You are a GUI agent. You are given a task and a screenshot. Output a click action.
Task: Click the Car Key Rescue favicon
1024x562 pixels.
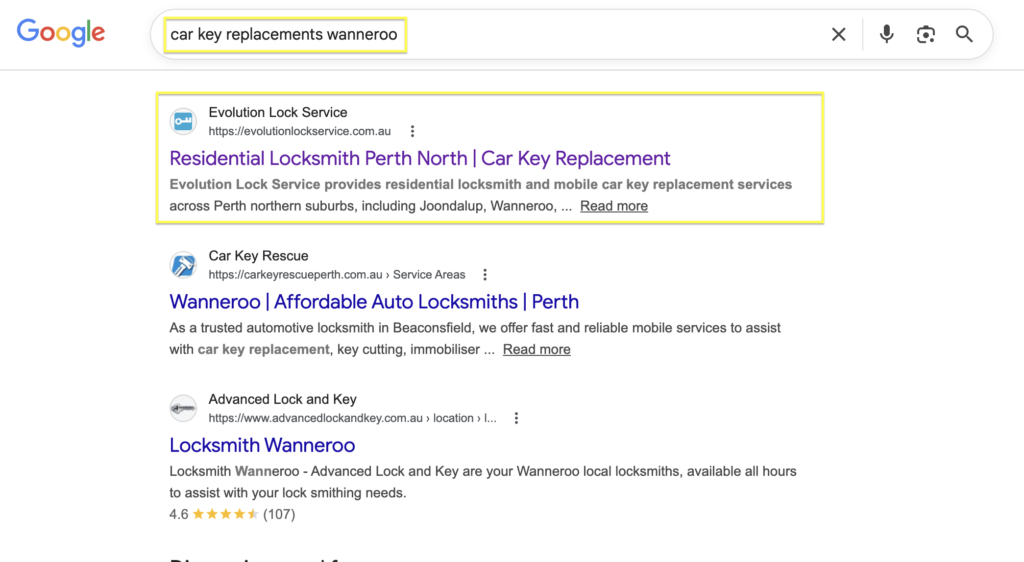(184, 265)
